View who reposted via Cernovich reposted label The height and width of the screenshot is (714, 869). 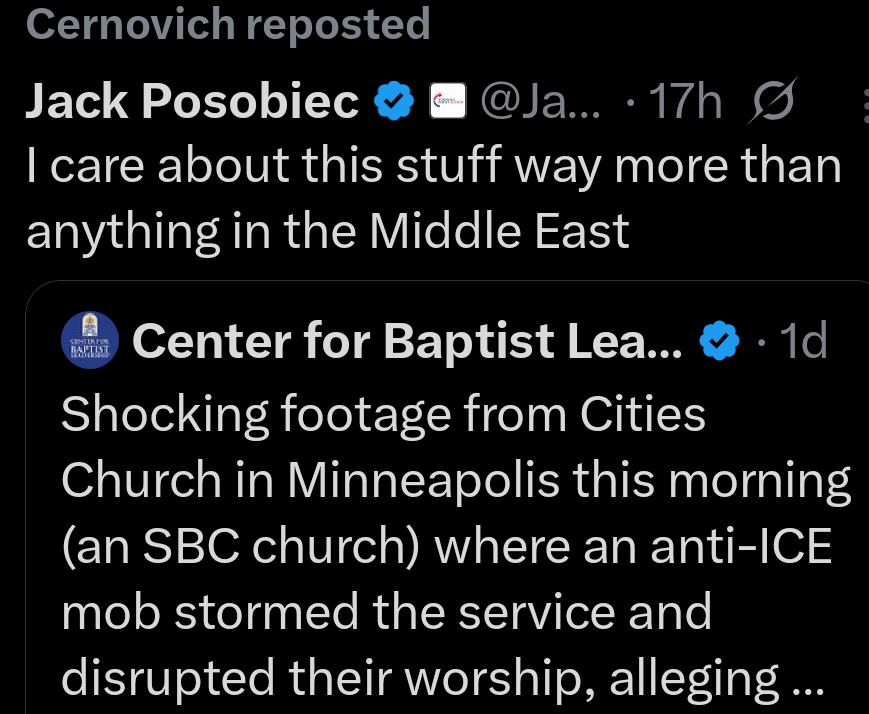[x=228, y=23]
